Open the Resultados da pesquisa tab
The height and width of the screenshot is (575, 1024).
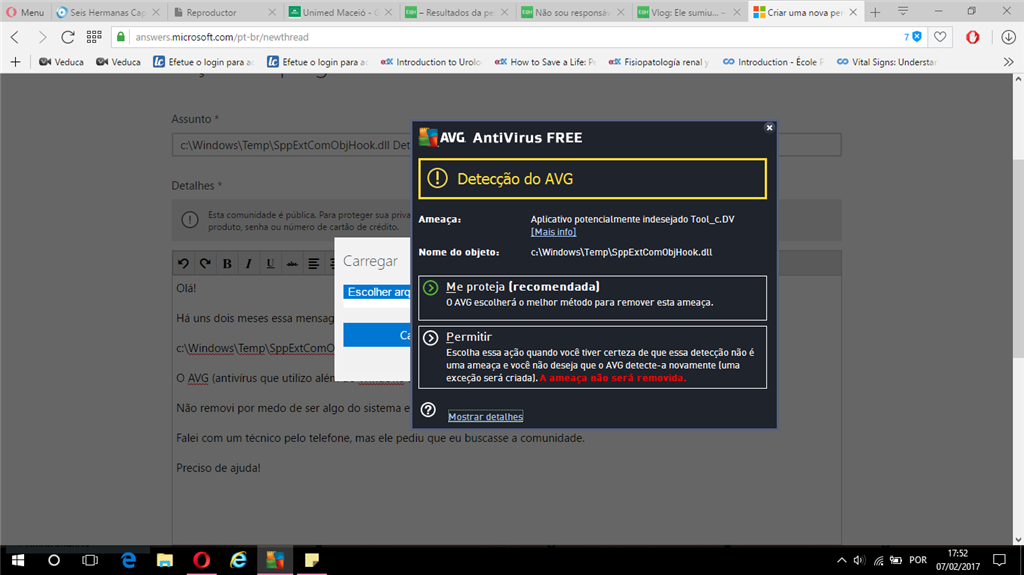tap(456, 12)
